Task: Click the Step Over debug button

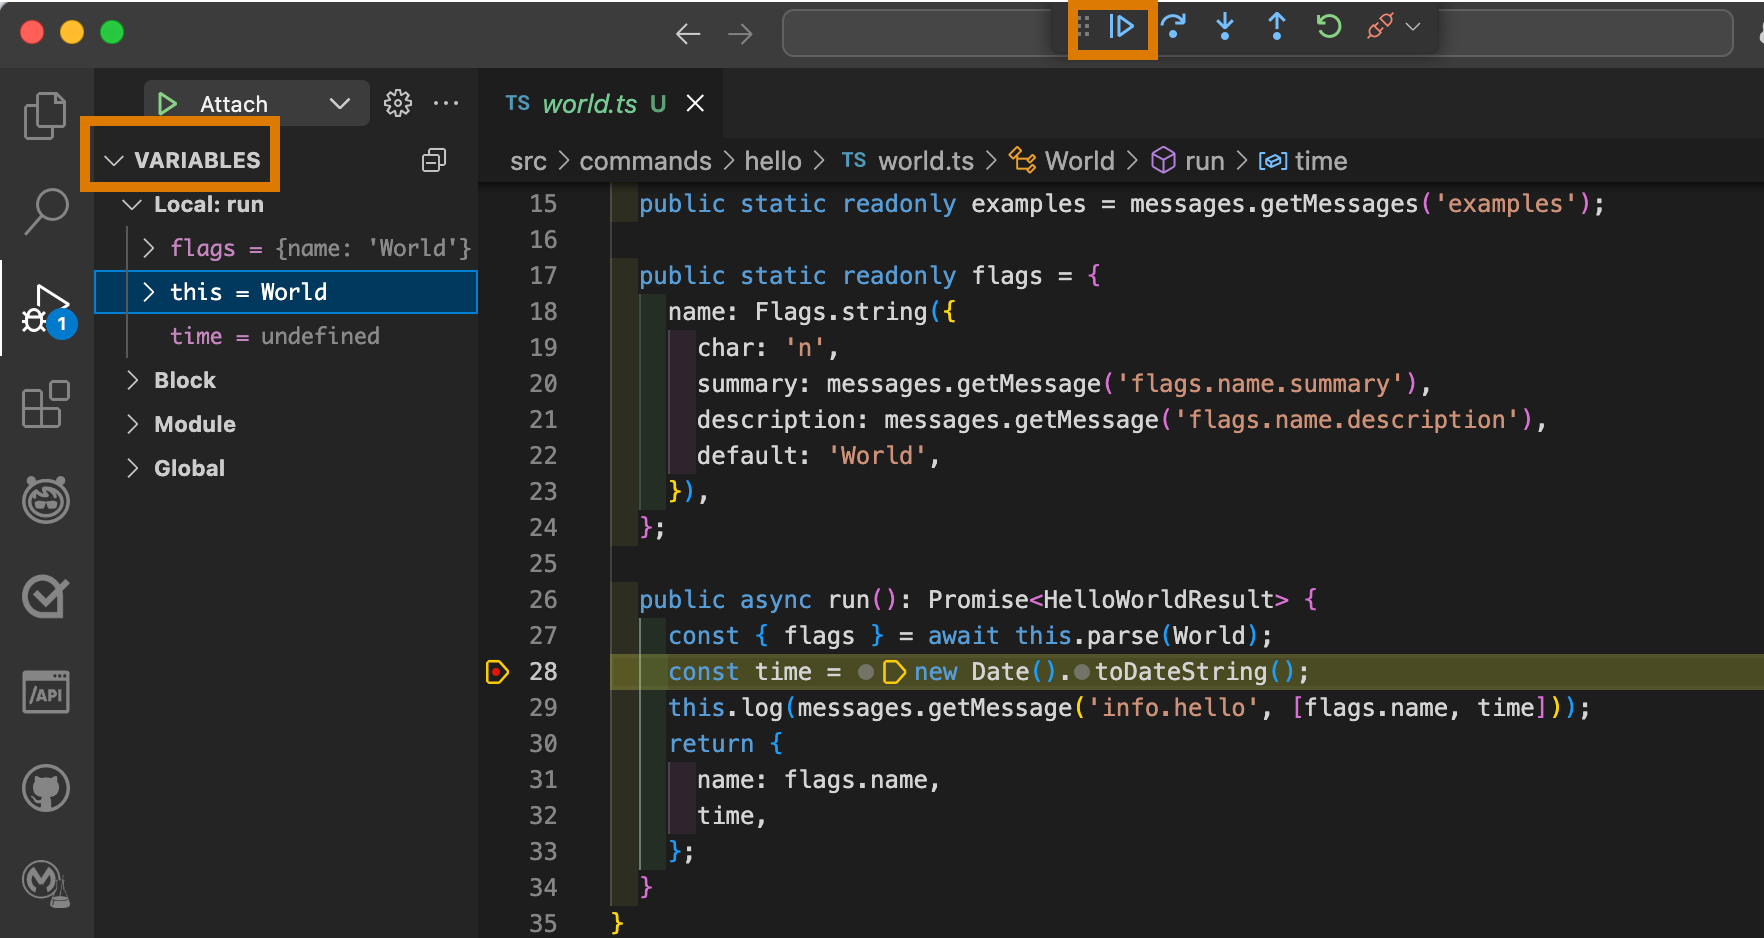Action: coord(1173,27)
